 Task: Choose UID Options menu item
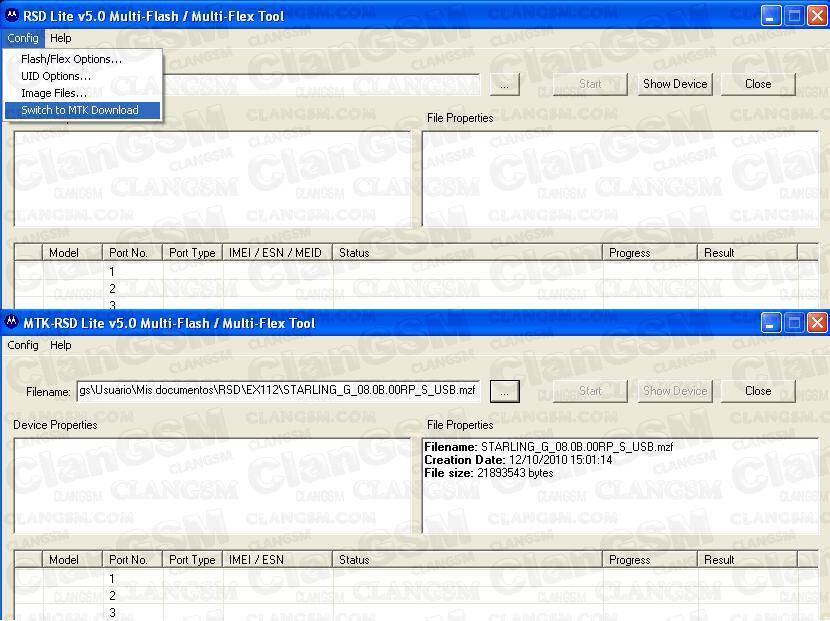coord(56,76)
